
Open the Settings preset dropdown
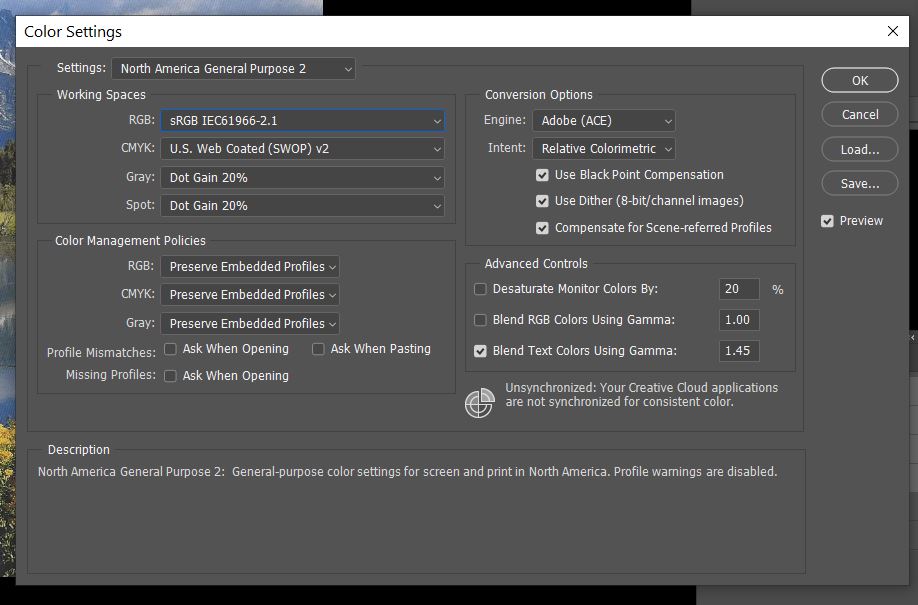(233, 69)
